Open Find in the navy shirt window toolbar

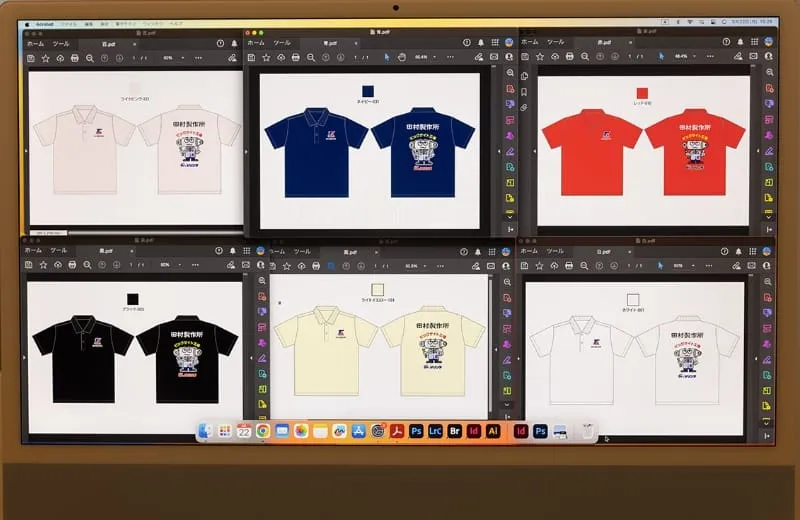[x=311, y=58]
